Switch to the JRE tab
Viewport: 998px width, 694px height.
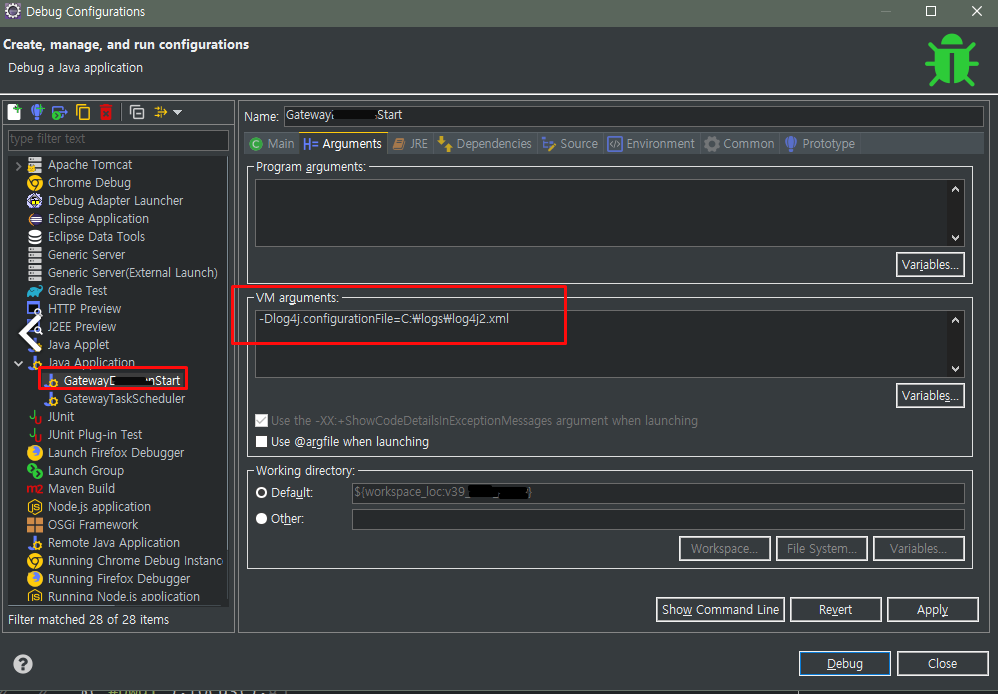410,144
